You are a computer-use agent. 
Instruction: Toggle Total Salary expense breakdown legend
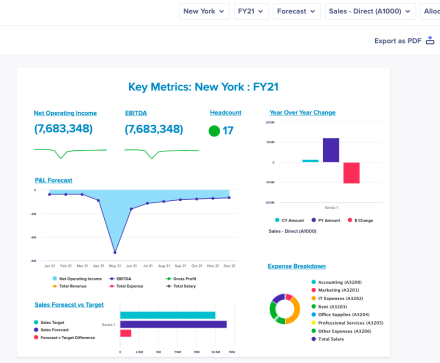pos(328,339)
